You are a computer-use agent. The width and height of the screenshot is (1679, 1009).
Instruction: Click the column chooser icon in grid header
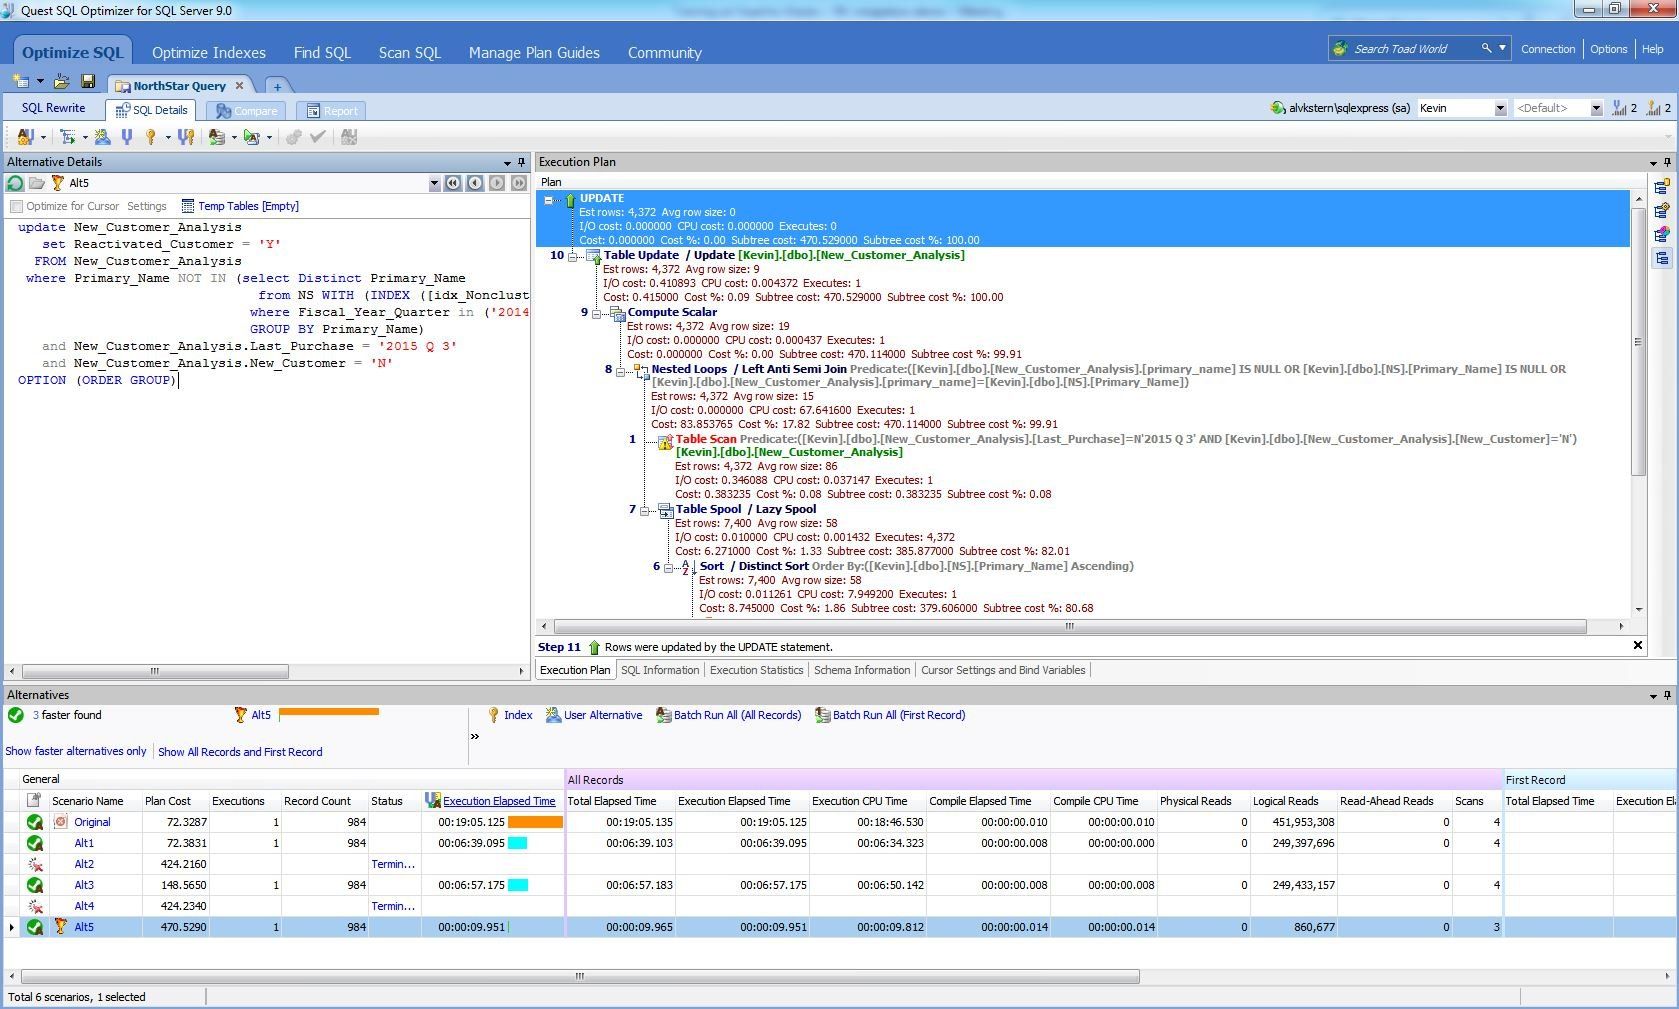(34, 800)
